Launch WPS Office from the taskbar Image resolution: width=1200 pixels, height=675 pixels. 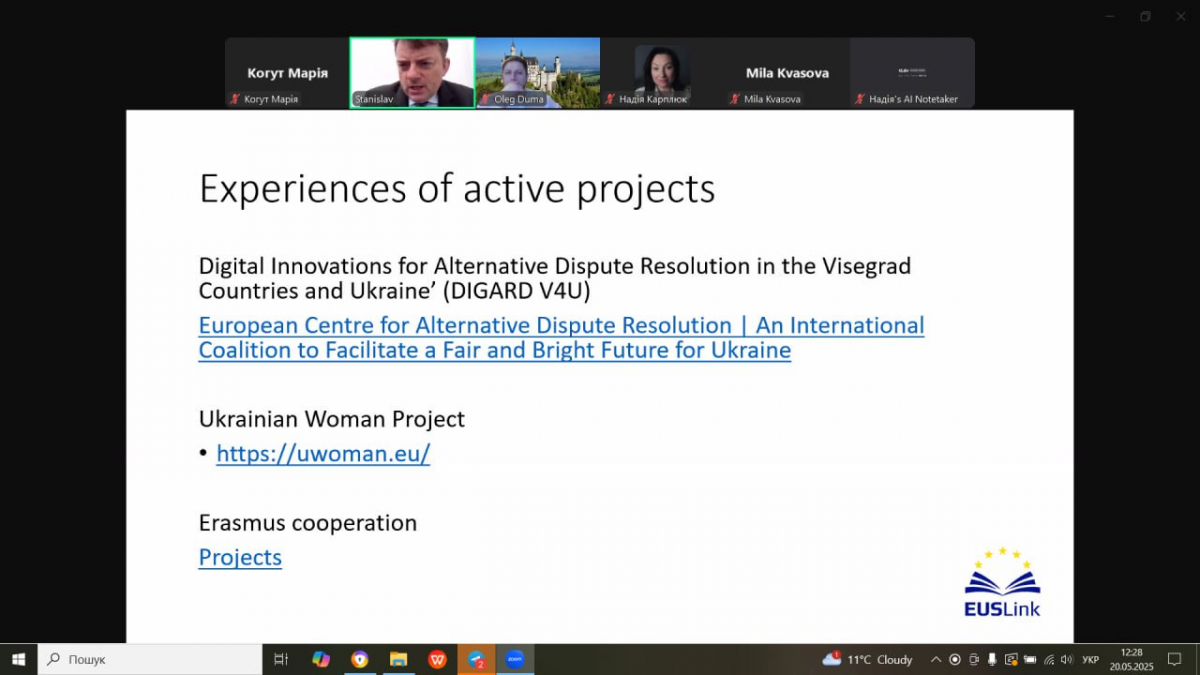coord(437,660)
